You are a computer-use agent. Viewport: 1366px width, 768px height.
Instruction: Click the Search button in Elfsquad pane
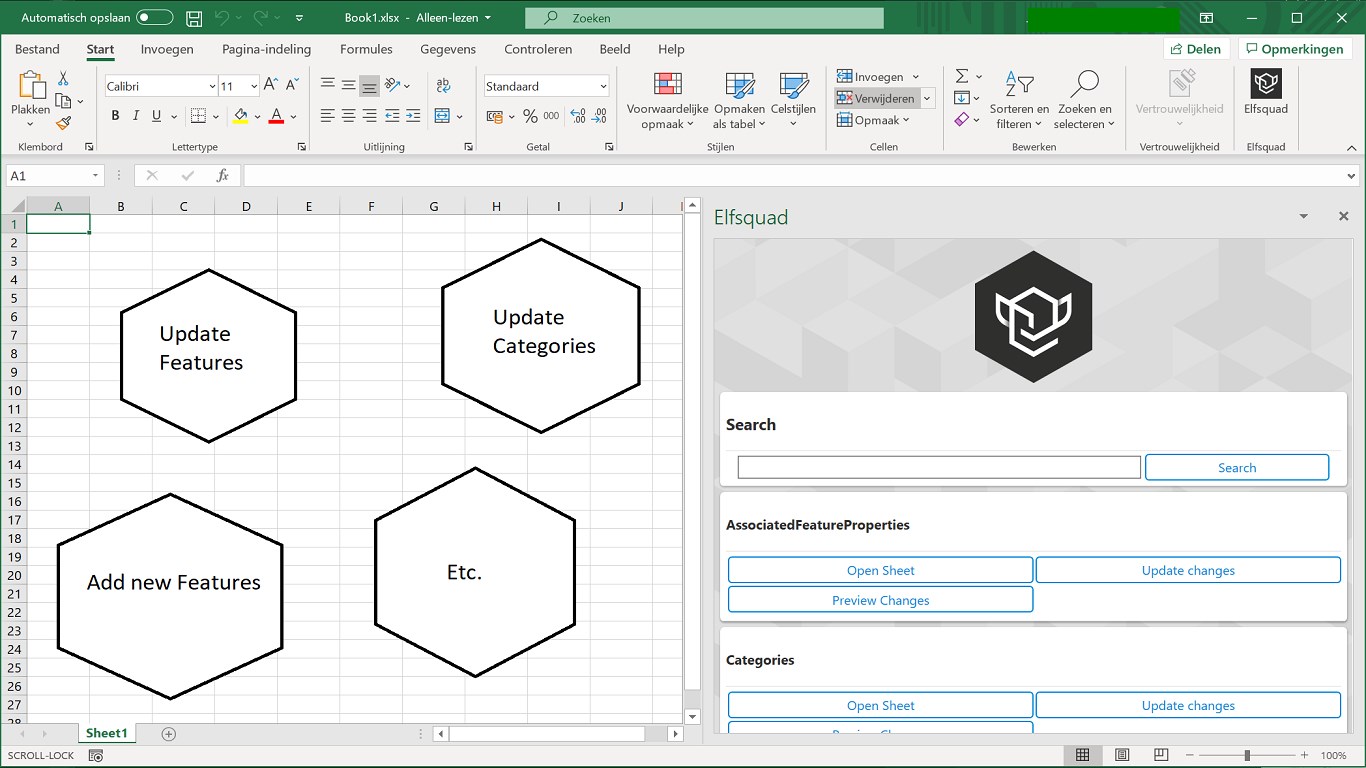click(1237, 467)
